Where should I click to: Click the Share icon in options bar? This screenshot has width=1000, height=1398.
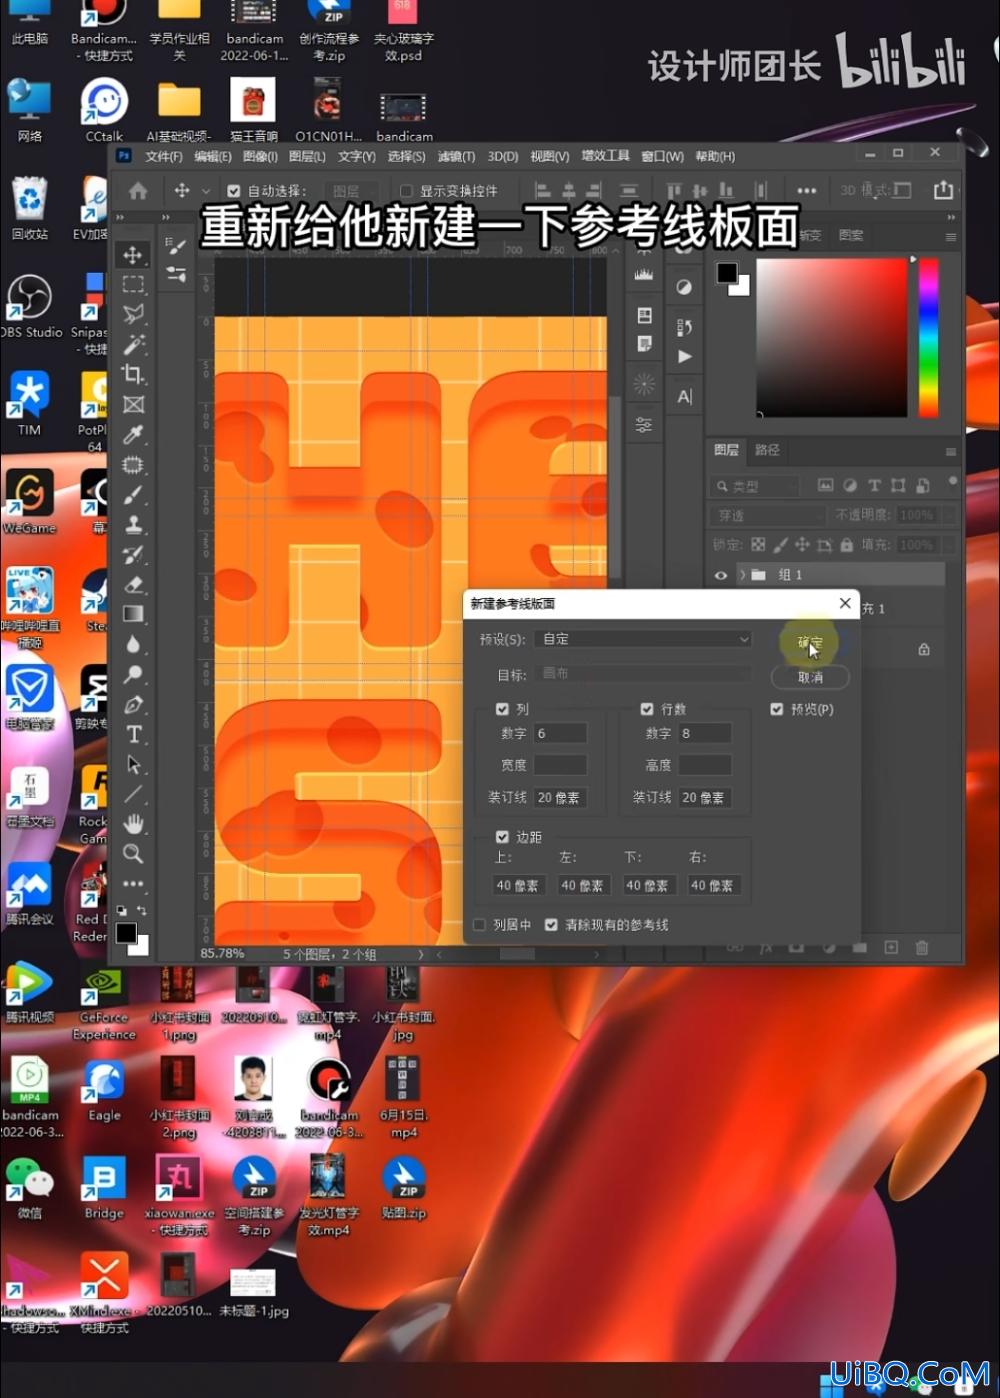pos(943,190)
